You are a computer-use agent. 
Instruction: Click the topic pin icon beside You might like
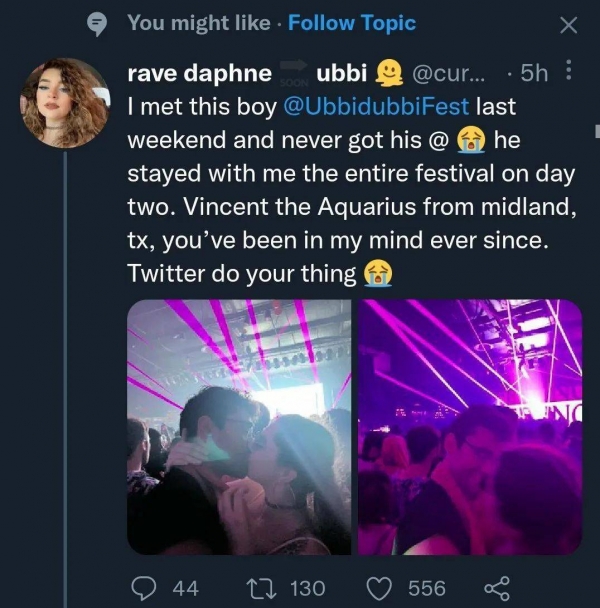click(97, 25)
